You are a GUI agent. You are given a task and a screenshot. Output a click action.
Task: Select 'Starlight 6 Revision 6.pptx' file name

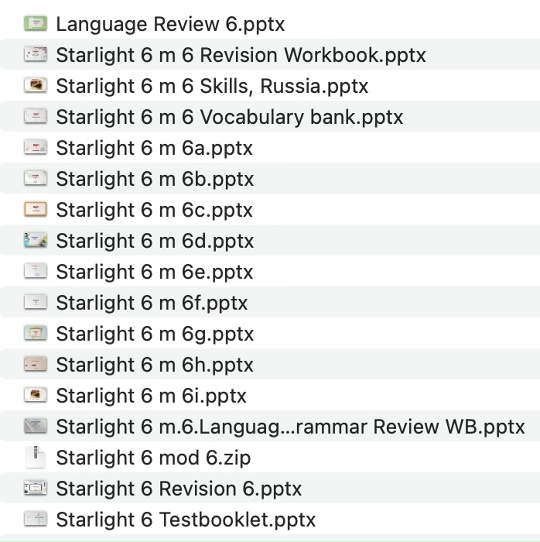[179, 488]
